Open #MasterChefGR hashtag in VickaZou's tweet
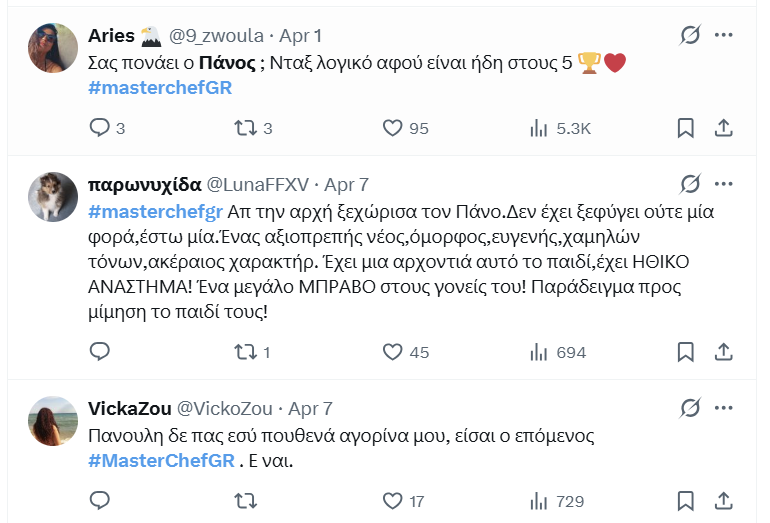The height and width of the screenshot is (523, 770). click(160, 462)
